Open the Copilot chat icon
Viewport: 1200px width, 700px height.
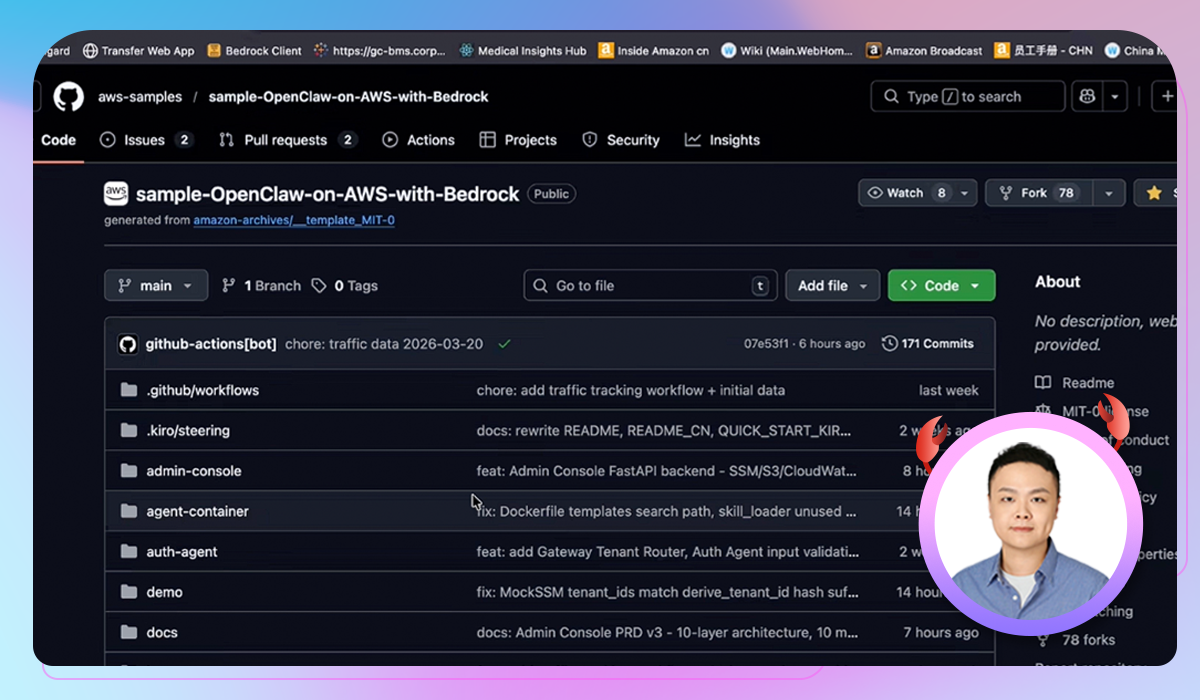[1086, 97]
